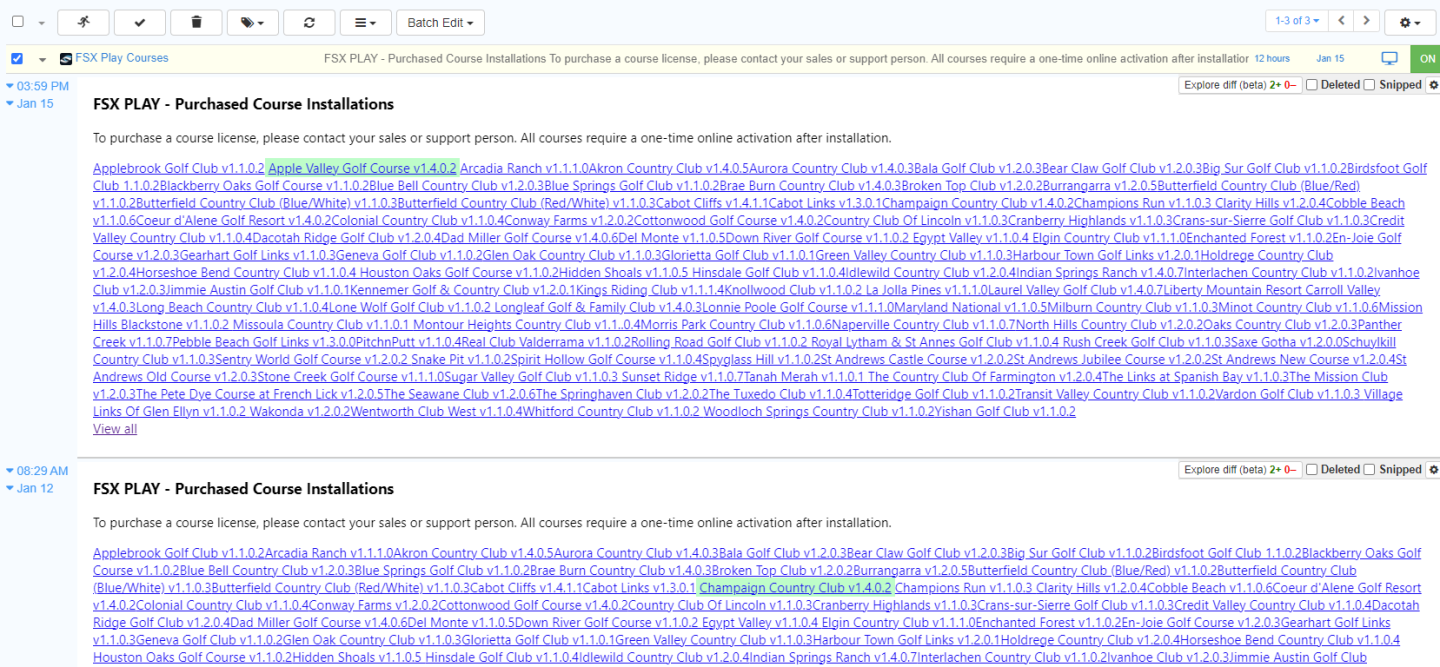This screenshot has width=1440, height=667.
Task: Click the 12 hours interval text
Action: [x=1272, y=59]
